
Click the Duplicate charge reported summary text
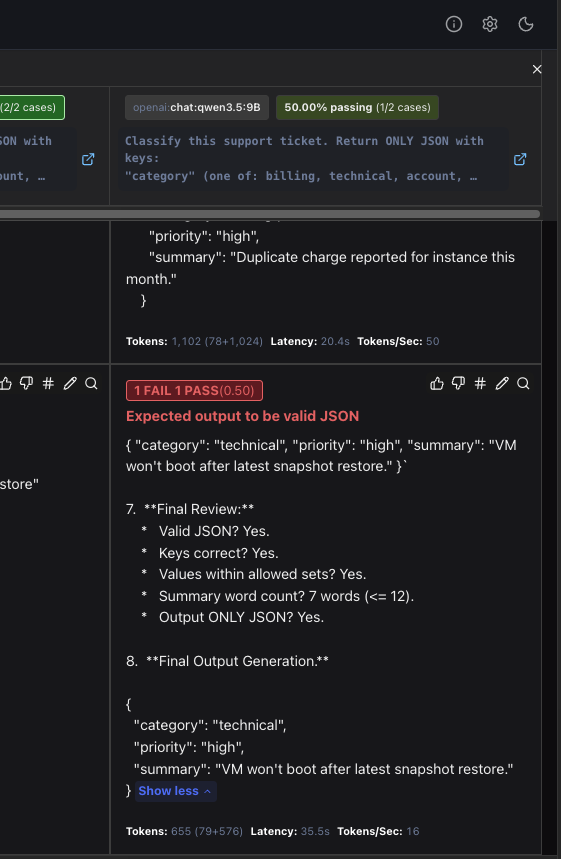pyautogui.click(x=320, y=268)
